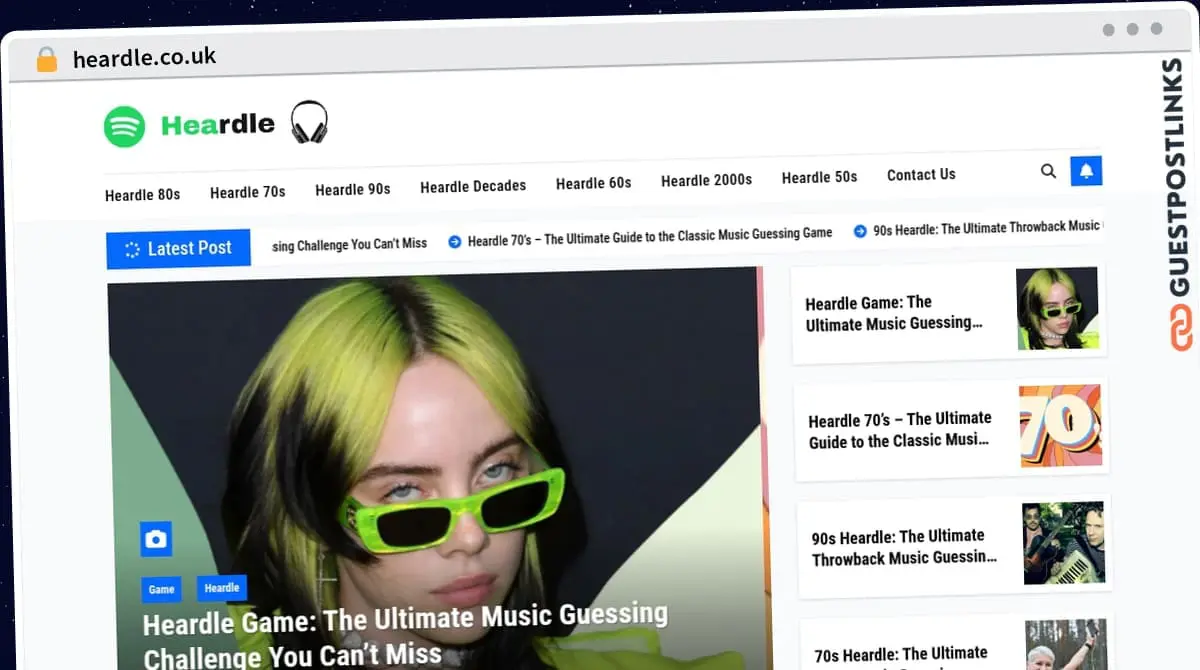Click the Billie Eilish sidebar thumbnail

(x=1057, y=308)
